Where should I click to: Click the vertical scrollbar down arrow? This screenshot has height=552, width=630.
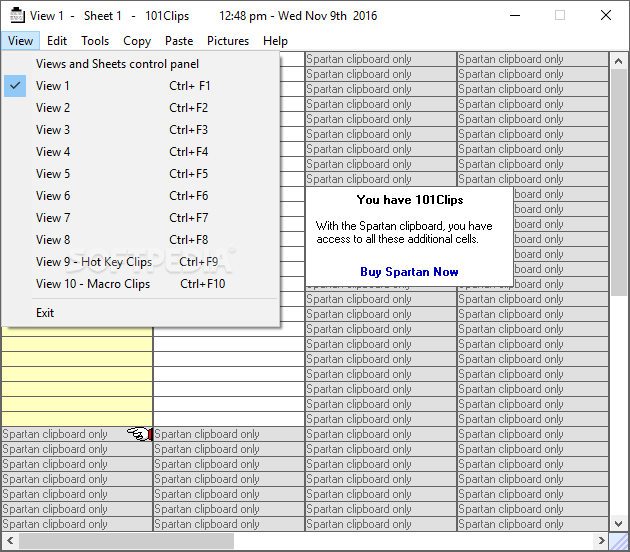(x=618, y=523)
